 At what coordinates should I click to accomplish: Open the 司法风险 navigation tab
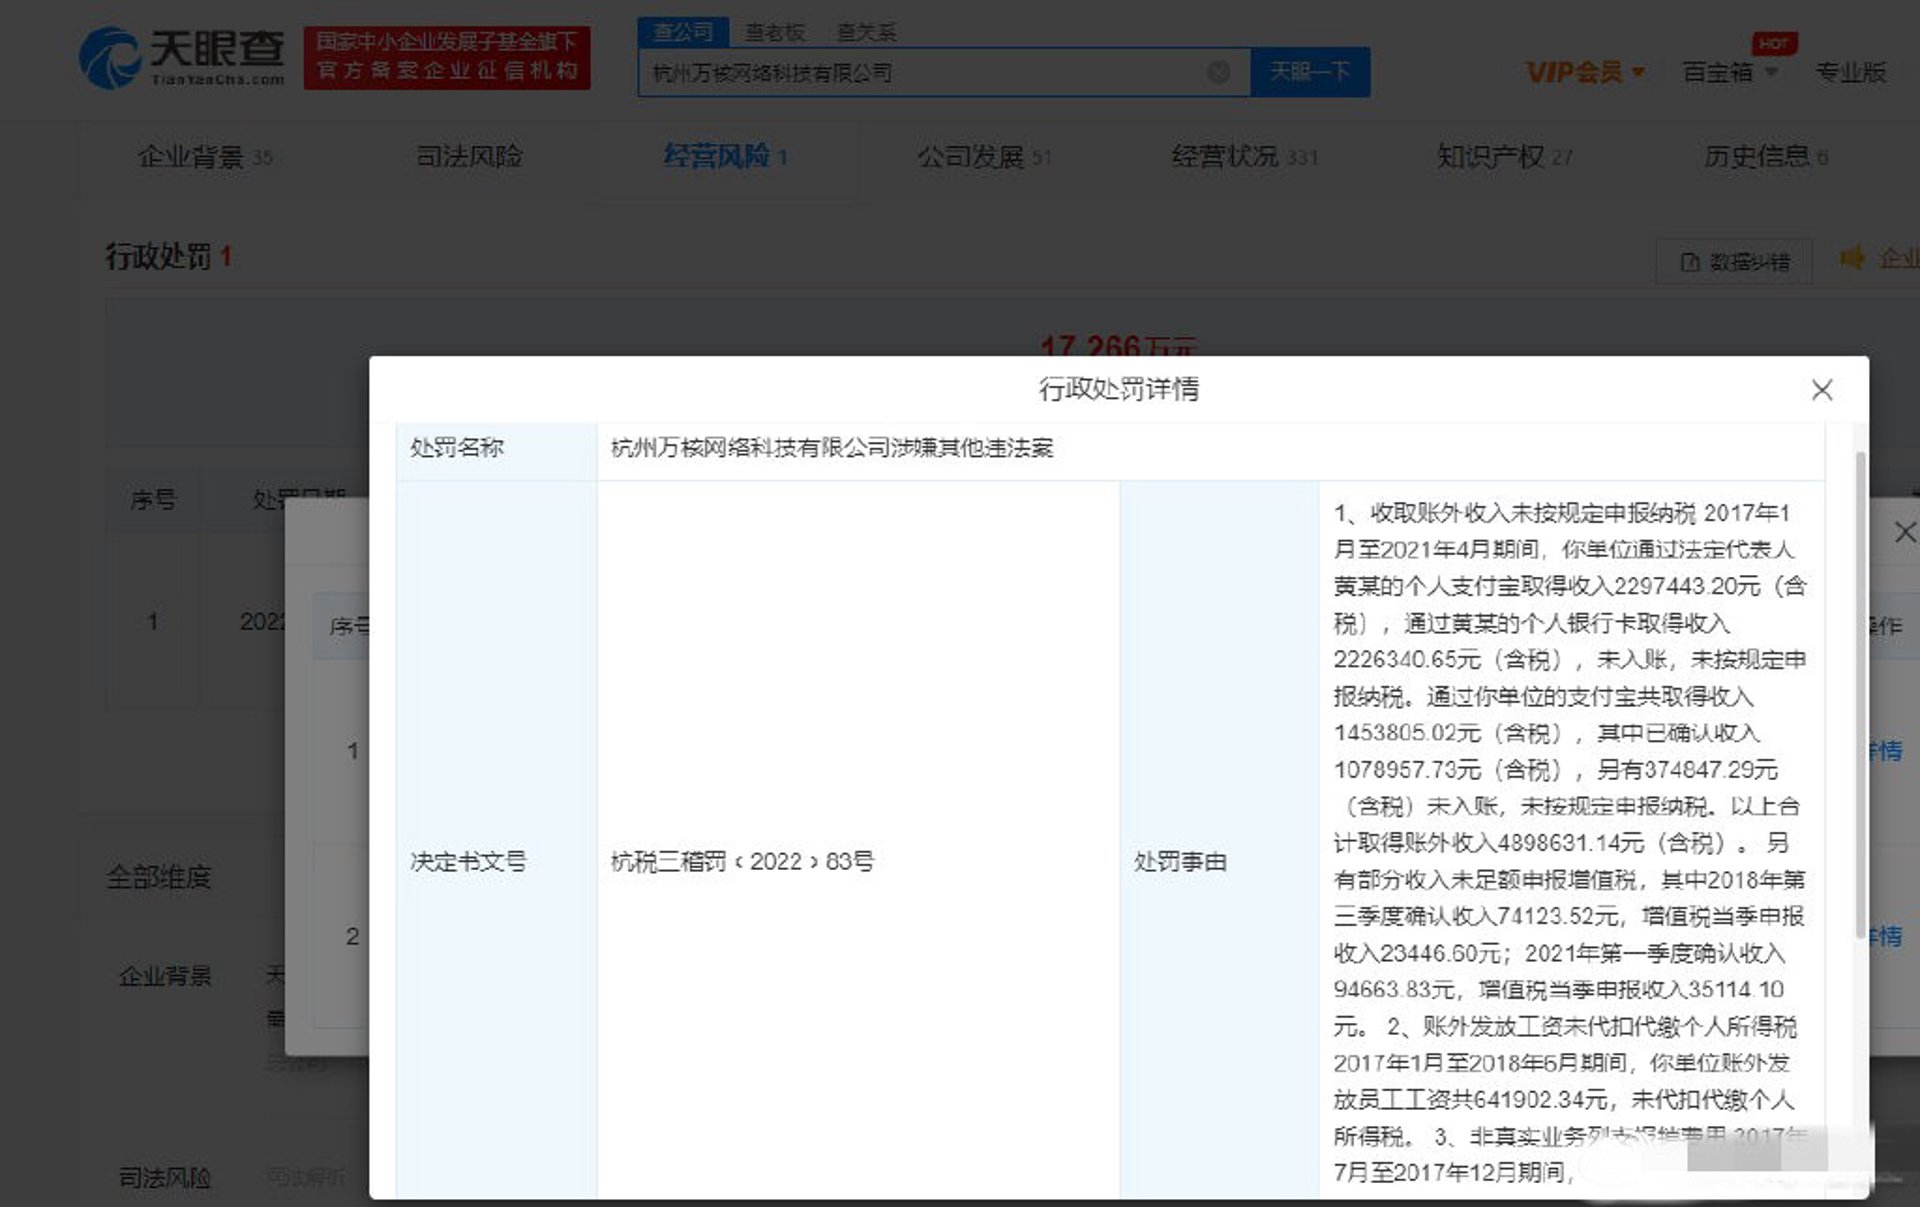[469, 156]
